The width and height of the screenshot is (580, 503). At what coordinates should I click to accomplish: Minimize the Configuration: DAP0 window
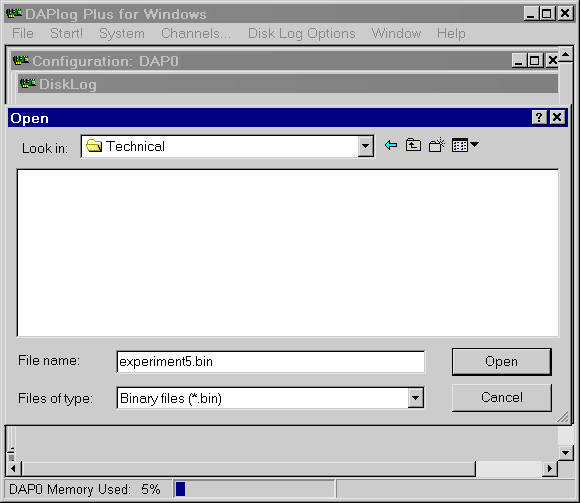click(519, 60)
